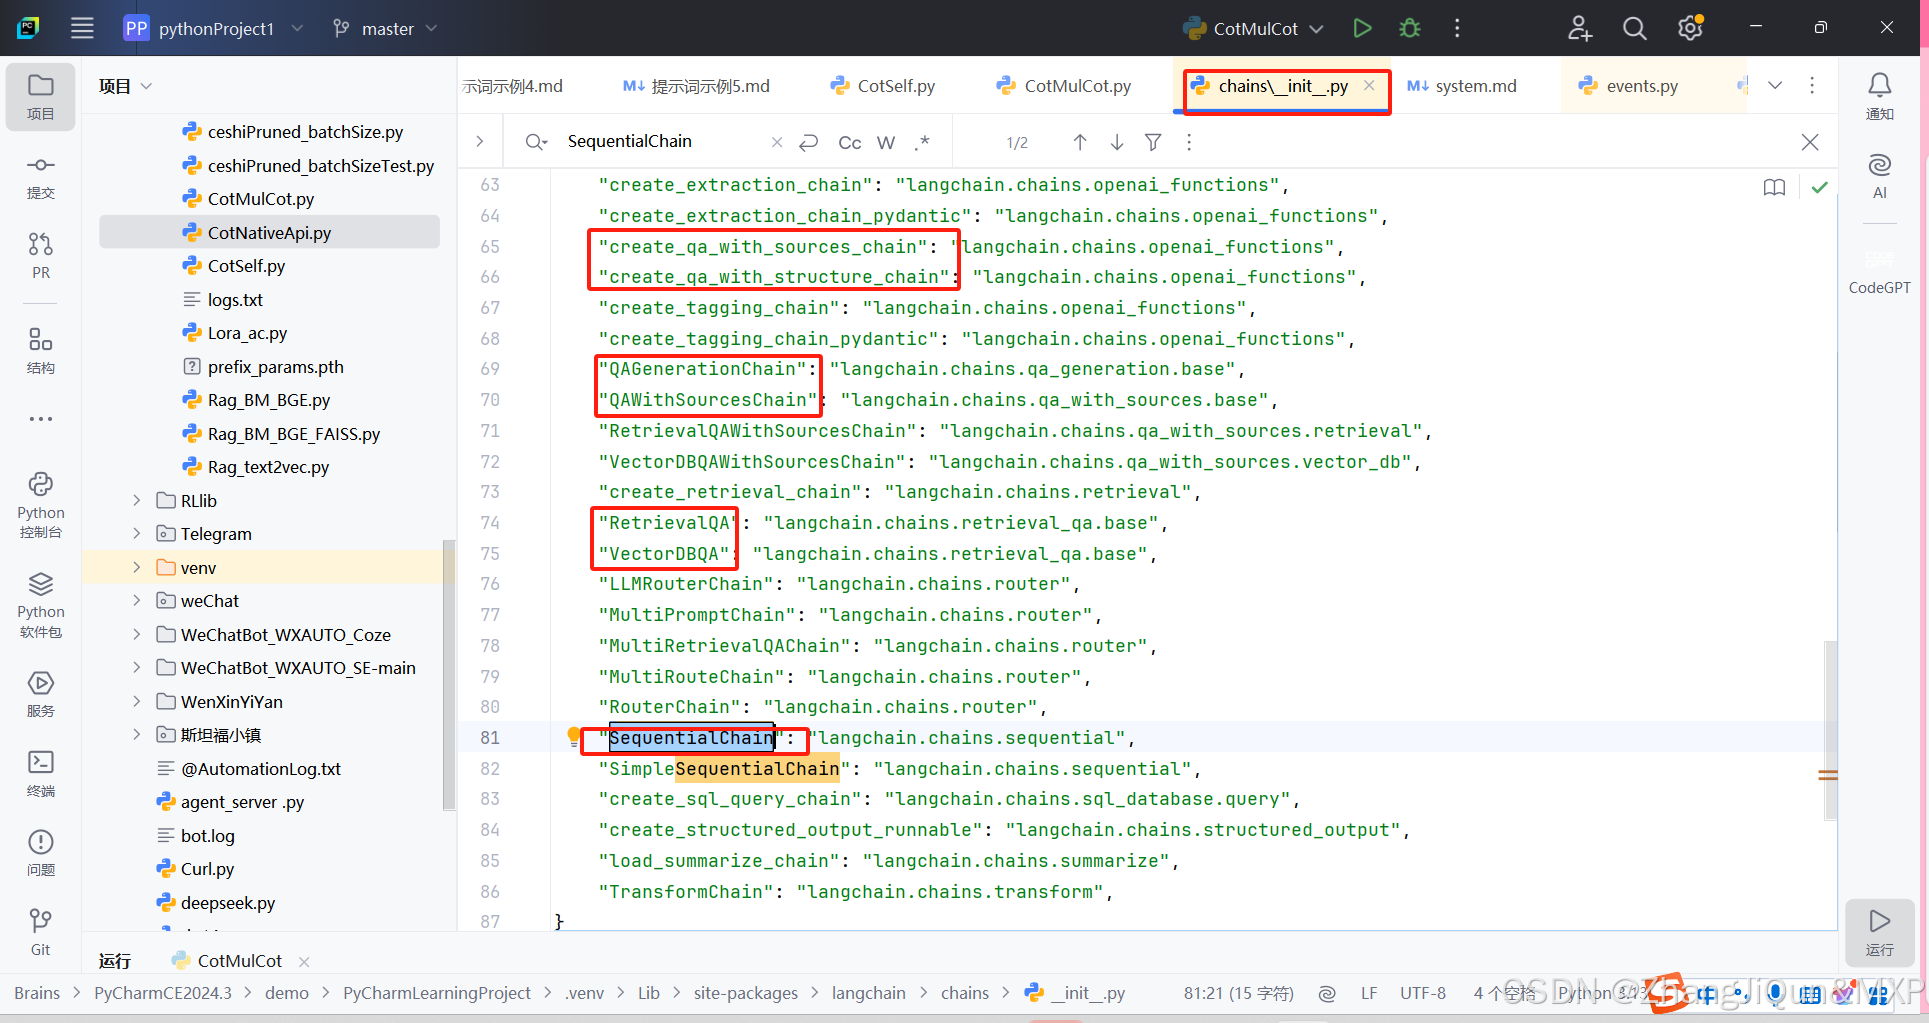Expand the weChat folder
The height and width of the screenshot is (1023, 1929).
137,601
